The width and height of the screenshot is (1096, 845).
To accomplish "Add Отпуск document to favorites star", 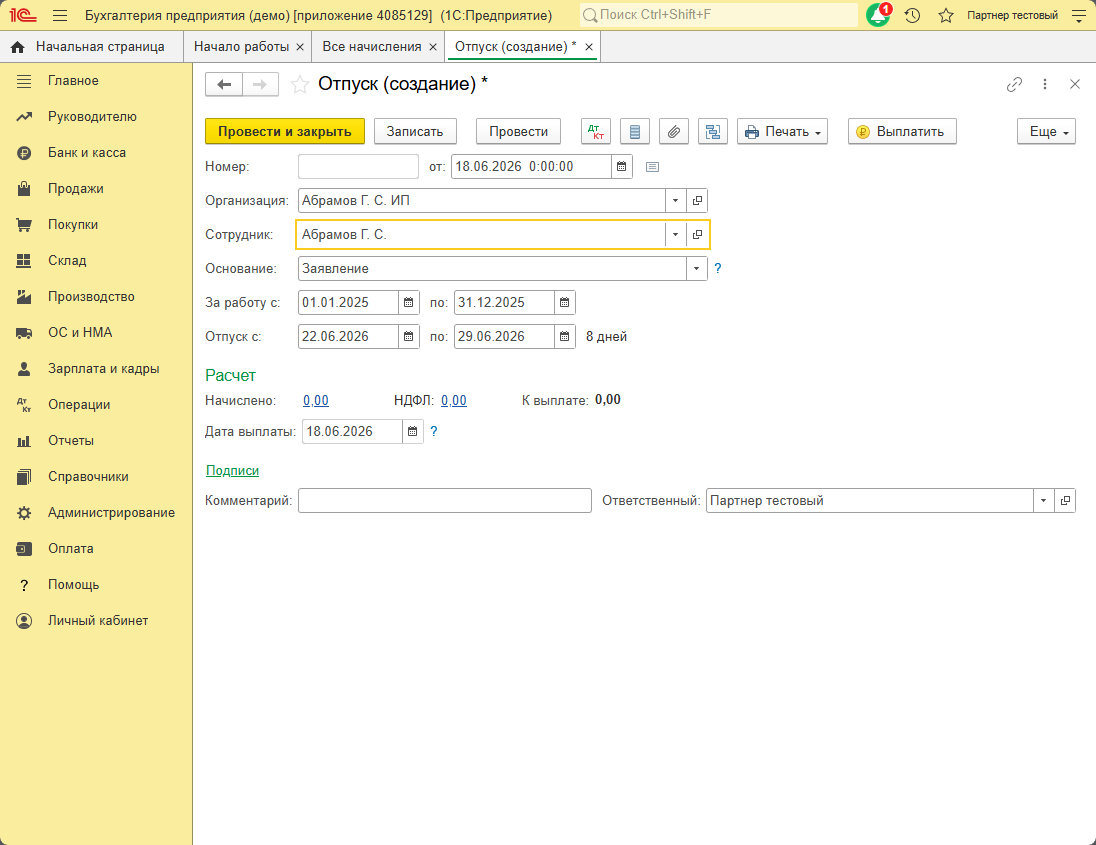I will click(x=300, y=85).
